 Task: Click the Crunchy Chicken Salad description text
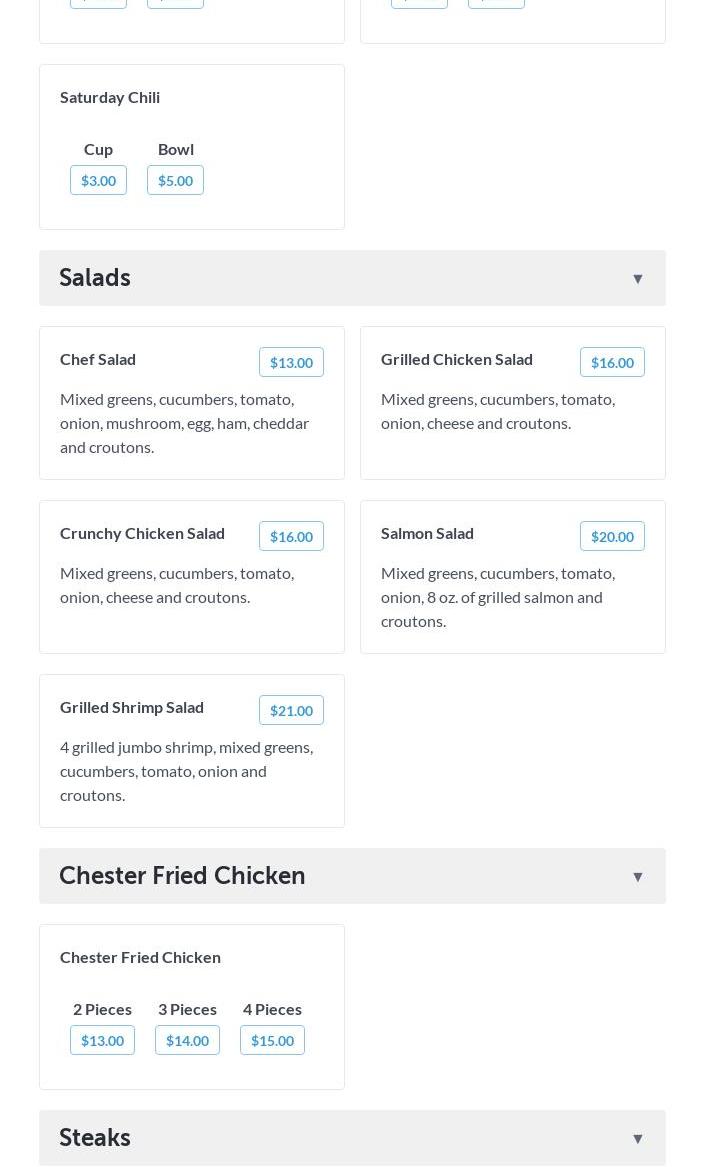click(177, 585)
